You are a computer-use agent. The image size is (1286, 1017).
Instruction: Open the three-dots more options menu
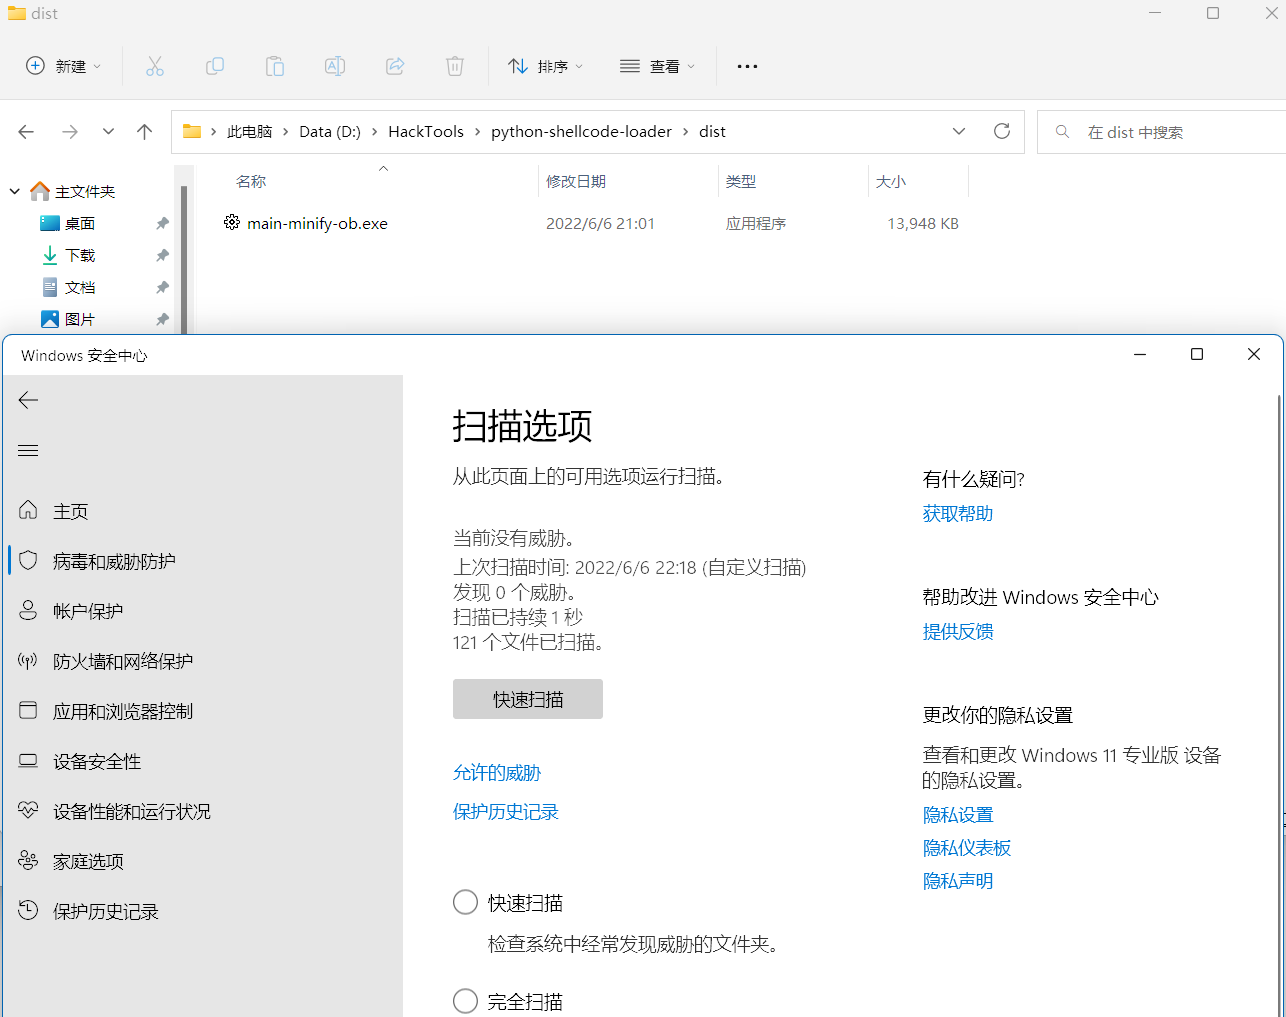pyautogui.click(x=747, y=66)
